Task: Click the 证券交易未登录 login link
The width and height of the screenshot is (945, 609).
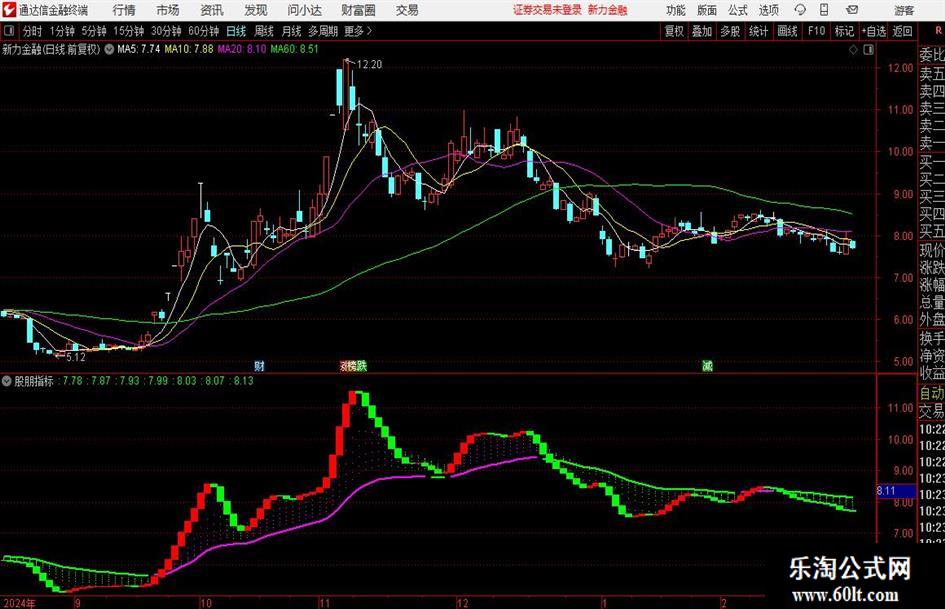Action: [x=547, y=10]
